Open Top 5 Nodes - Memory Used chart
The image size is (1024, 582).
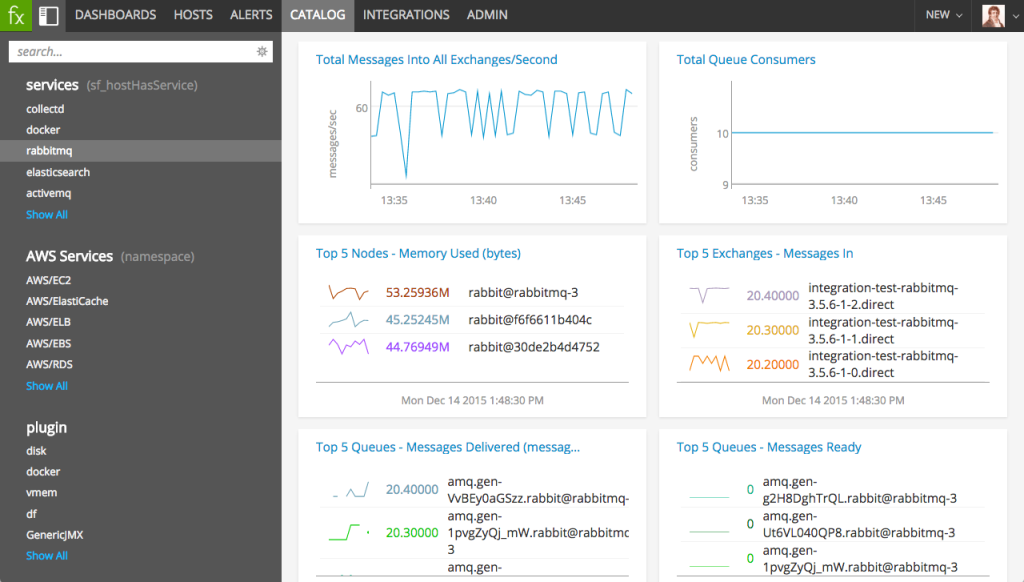pos(418,253)
